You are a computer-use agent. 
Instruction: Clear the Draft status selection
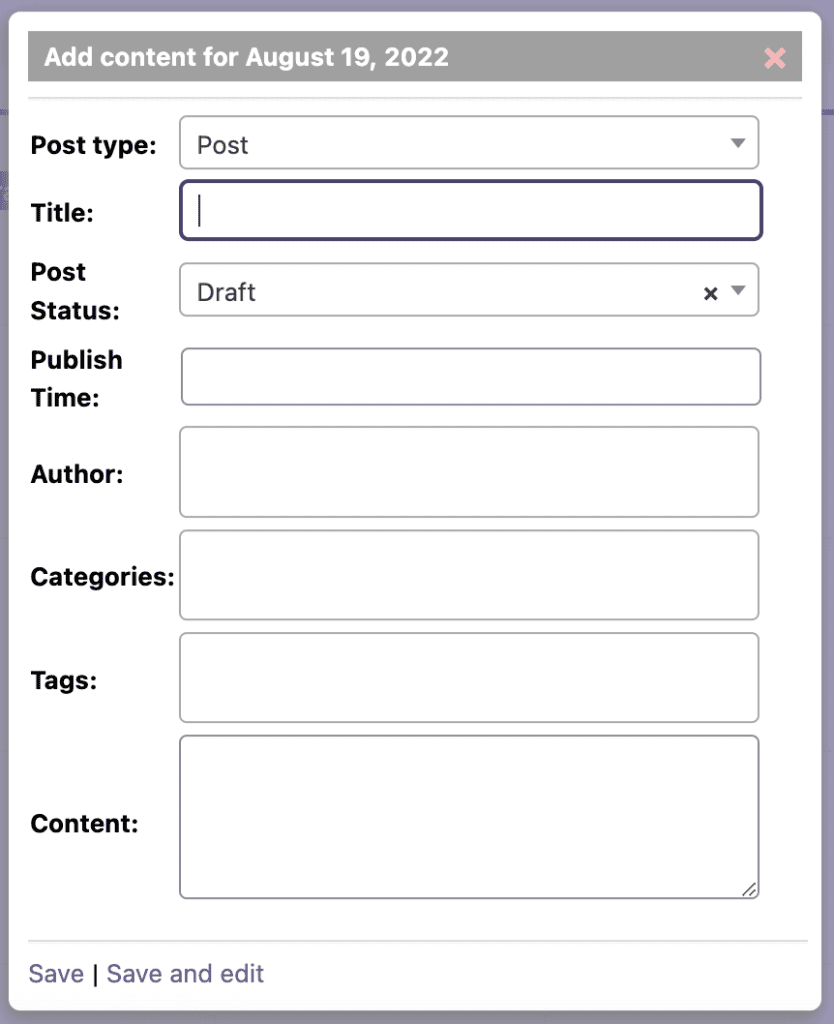(710, 293)
